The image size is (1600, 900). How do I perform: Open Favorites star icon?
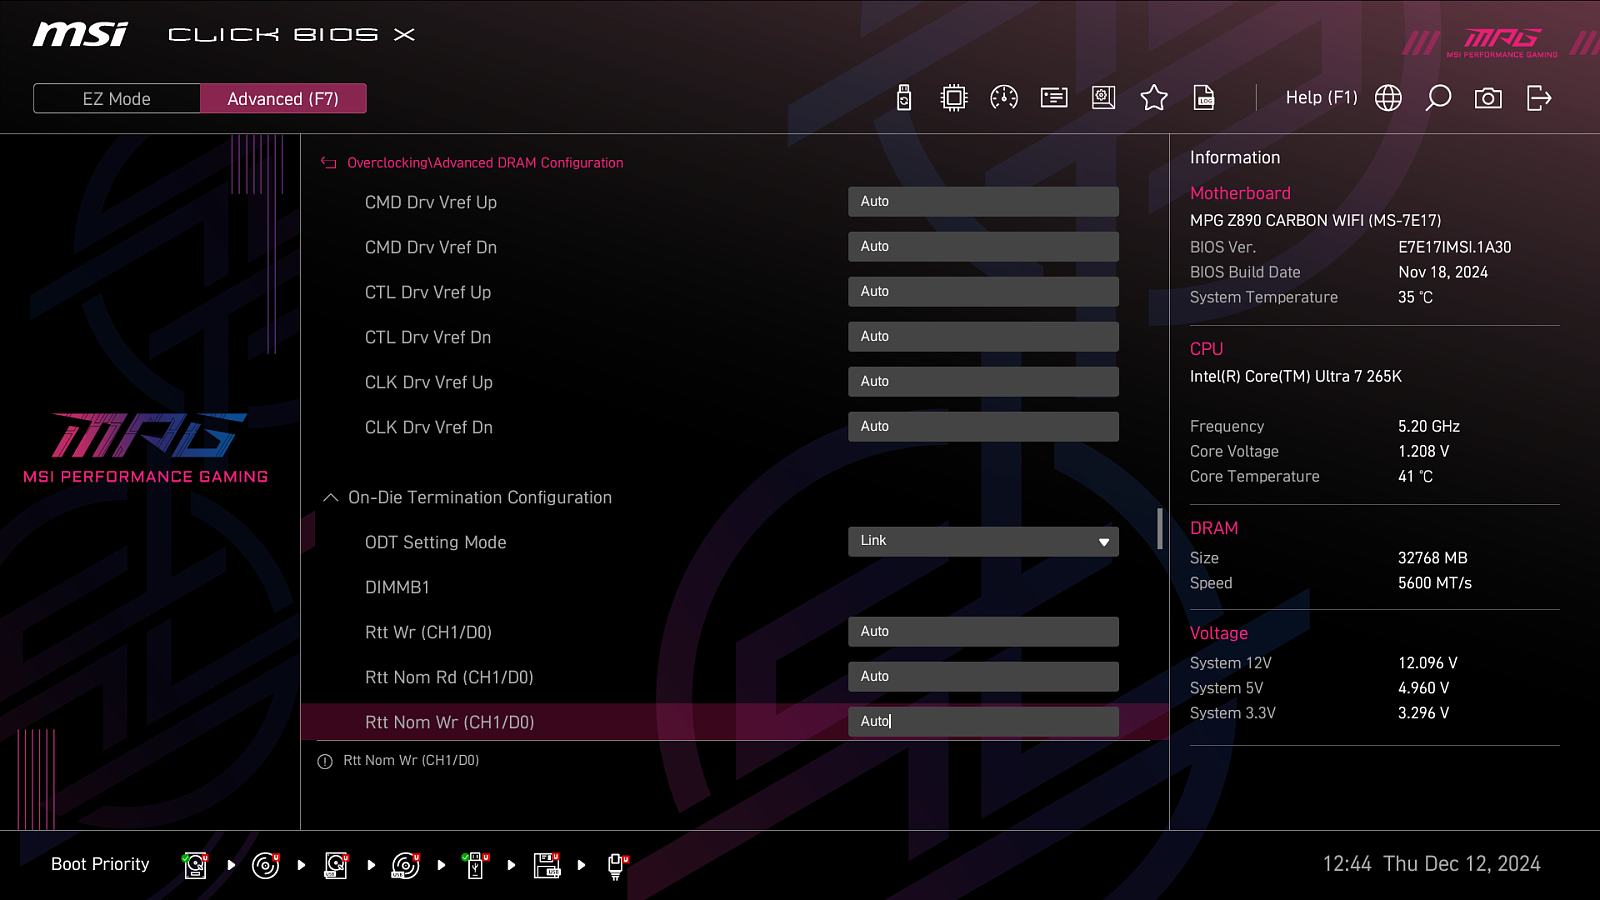(1154, 98)
